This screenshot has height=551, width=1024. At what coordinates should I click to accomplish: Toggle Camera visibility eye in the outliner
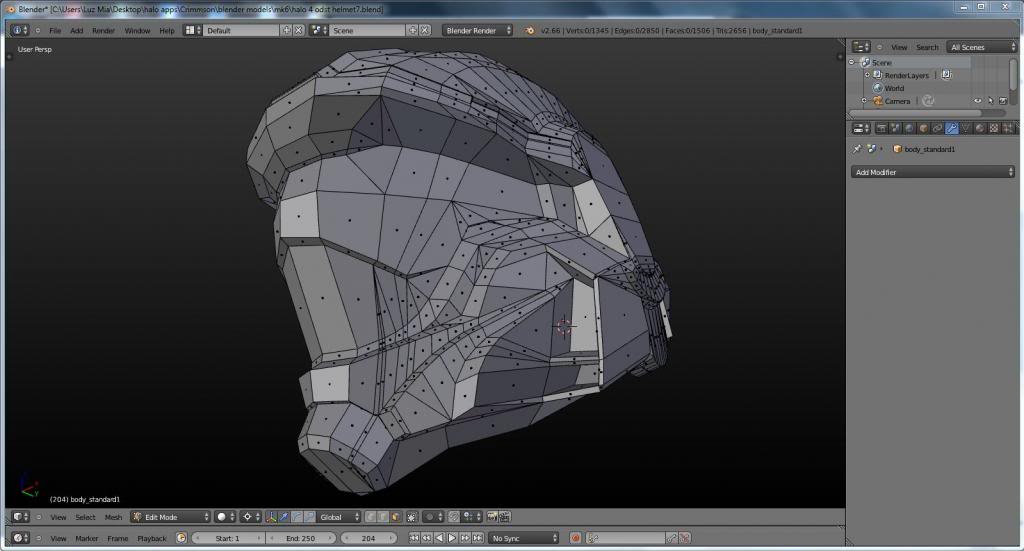click(x=977, y=101)
